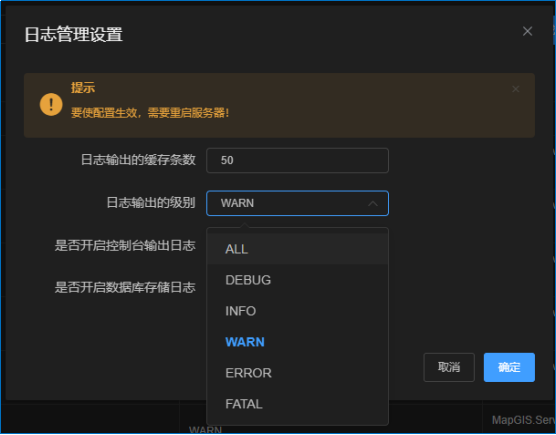Click the orange warning exclamation icon
Screen dimensions: 556x435
[x=51, y=104]
